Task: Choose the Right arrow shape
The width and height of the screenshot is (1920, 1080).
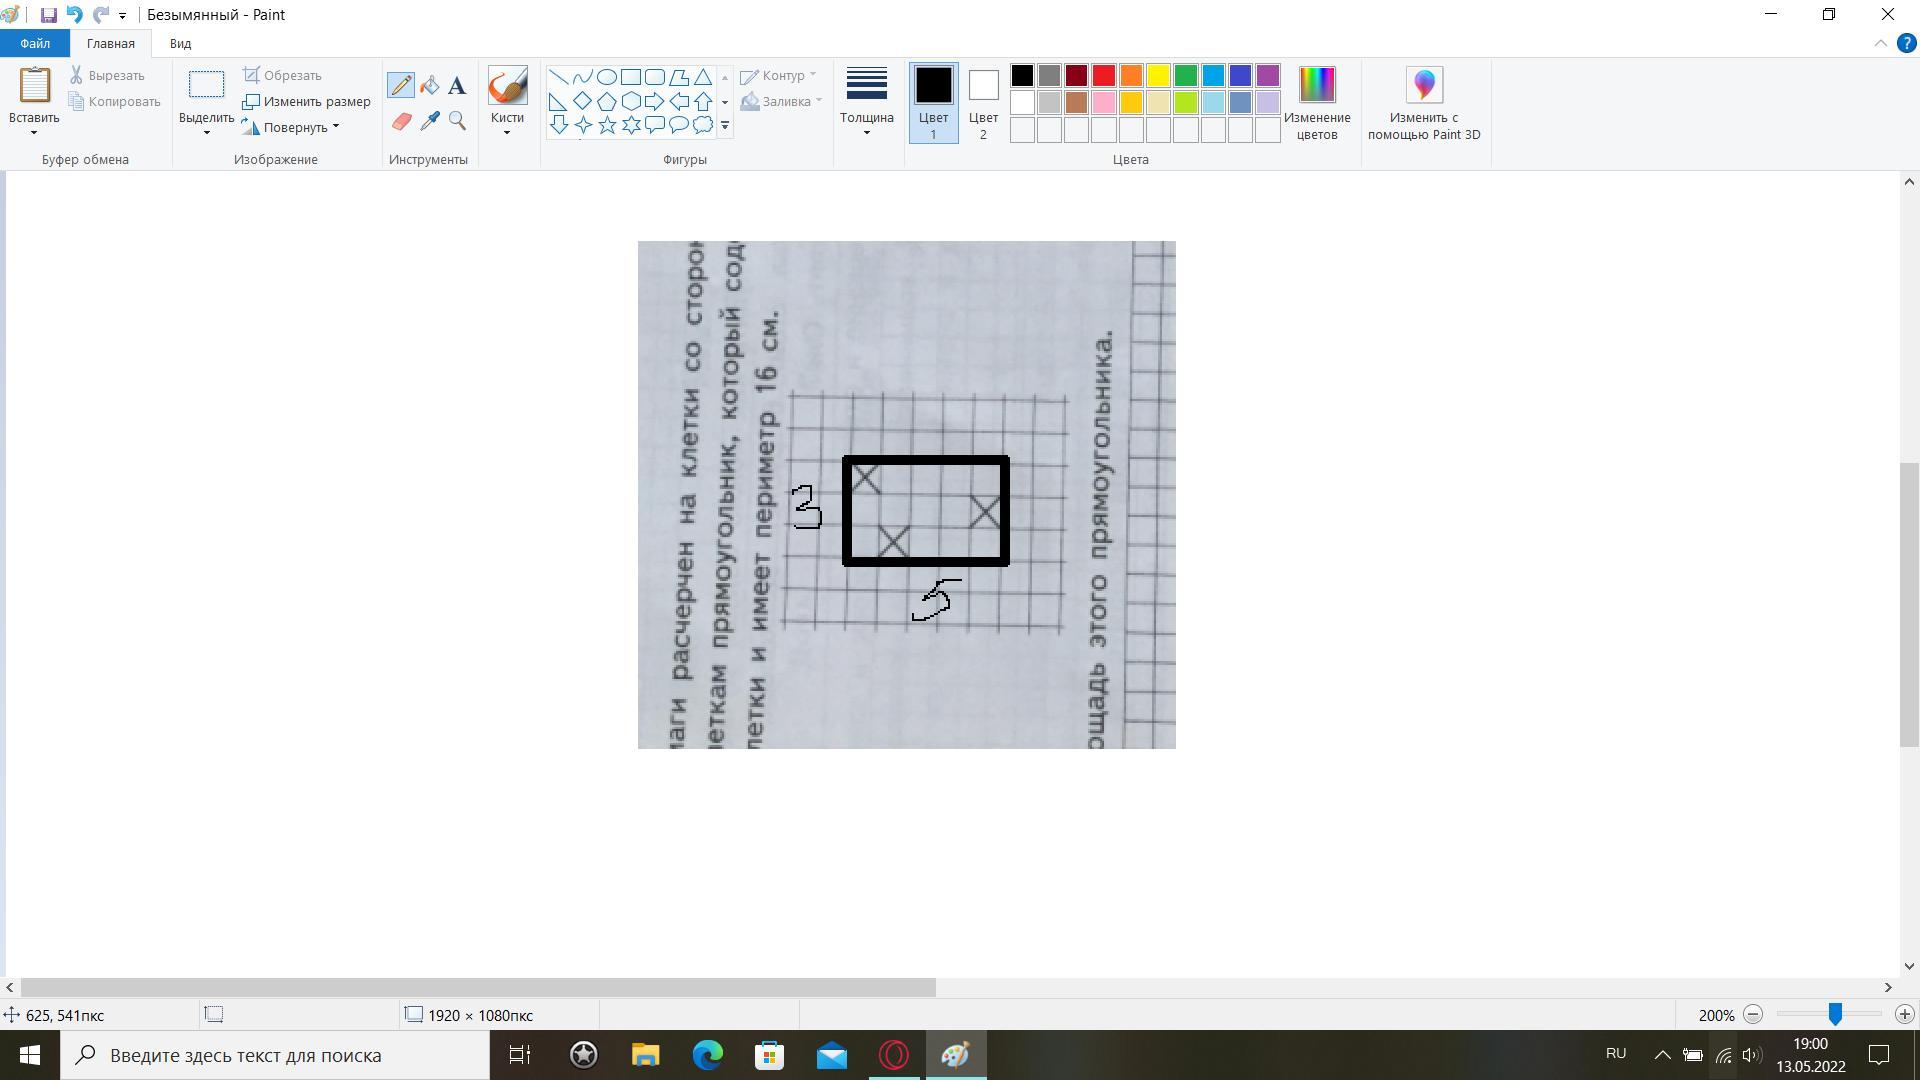Action: 655,101
